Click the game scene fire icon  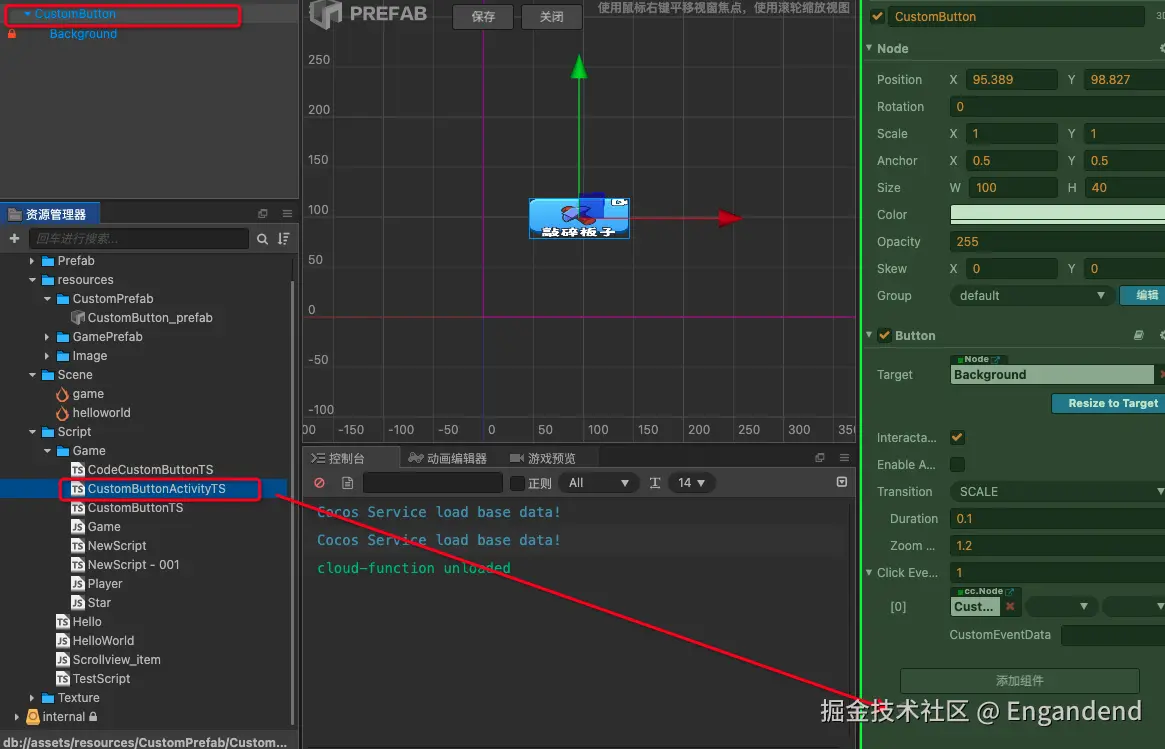62,394
